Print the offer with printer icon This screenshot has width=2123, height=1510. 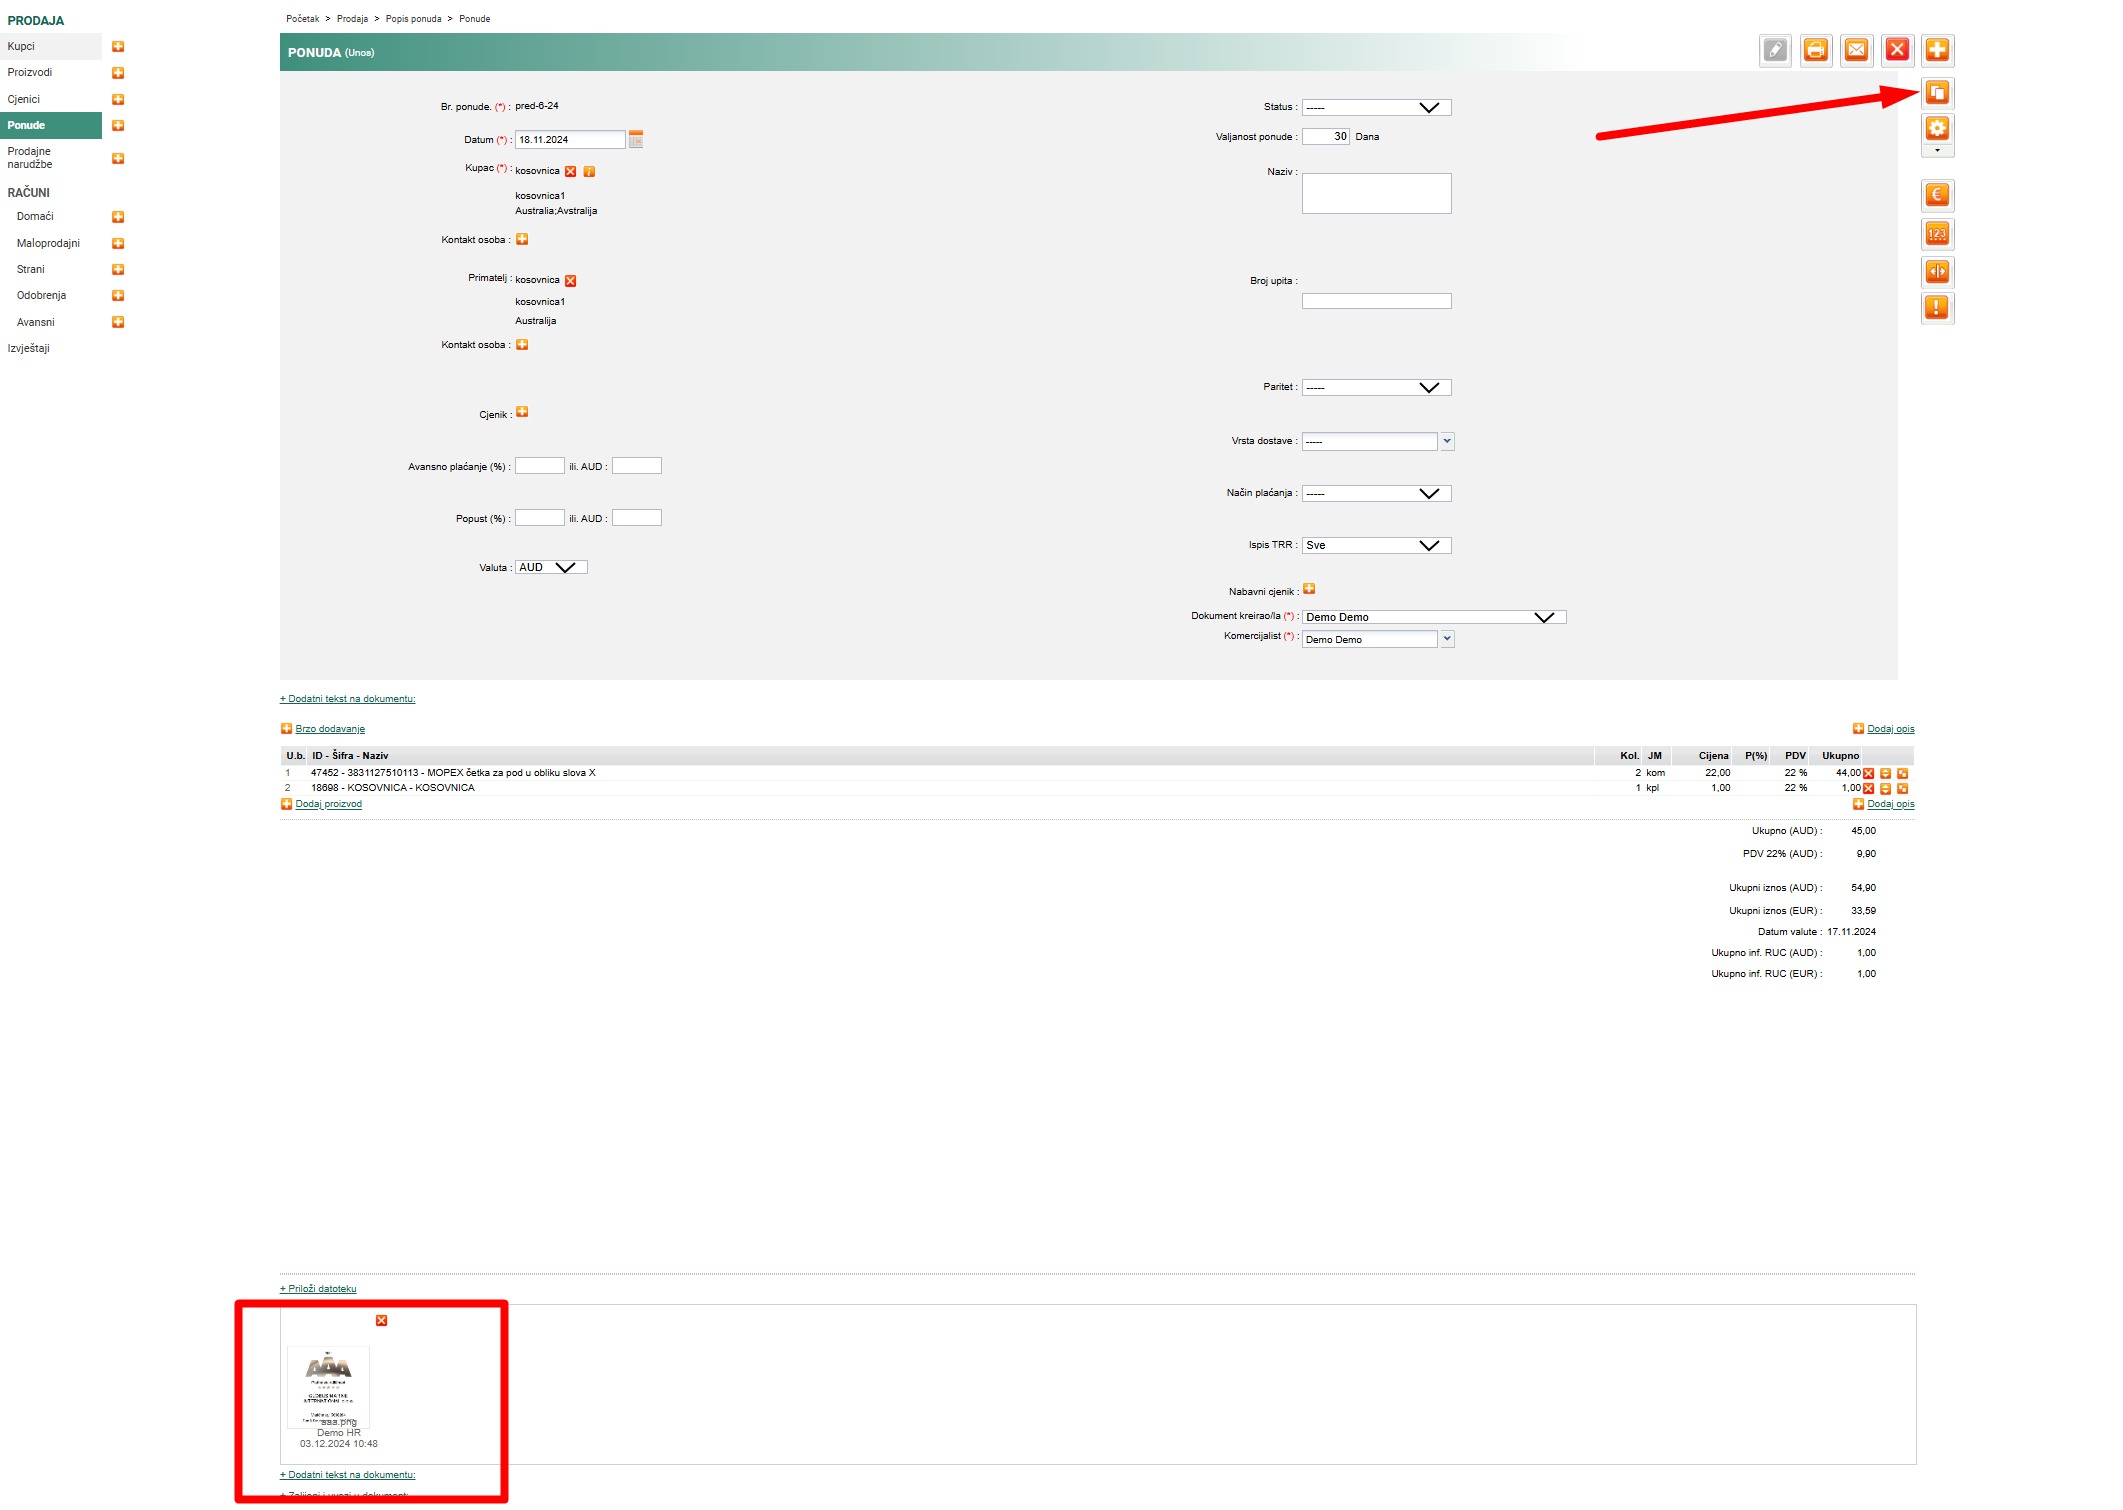point(1816,50)
